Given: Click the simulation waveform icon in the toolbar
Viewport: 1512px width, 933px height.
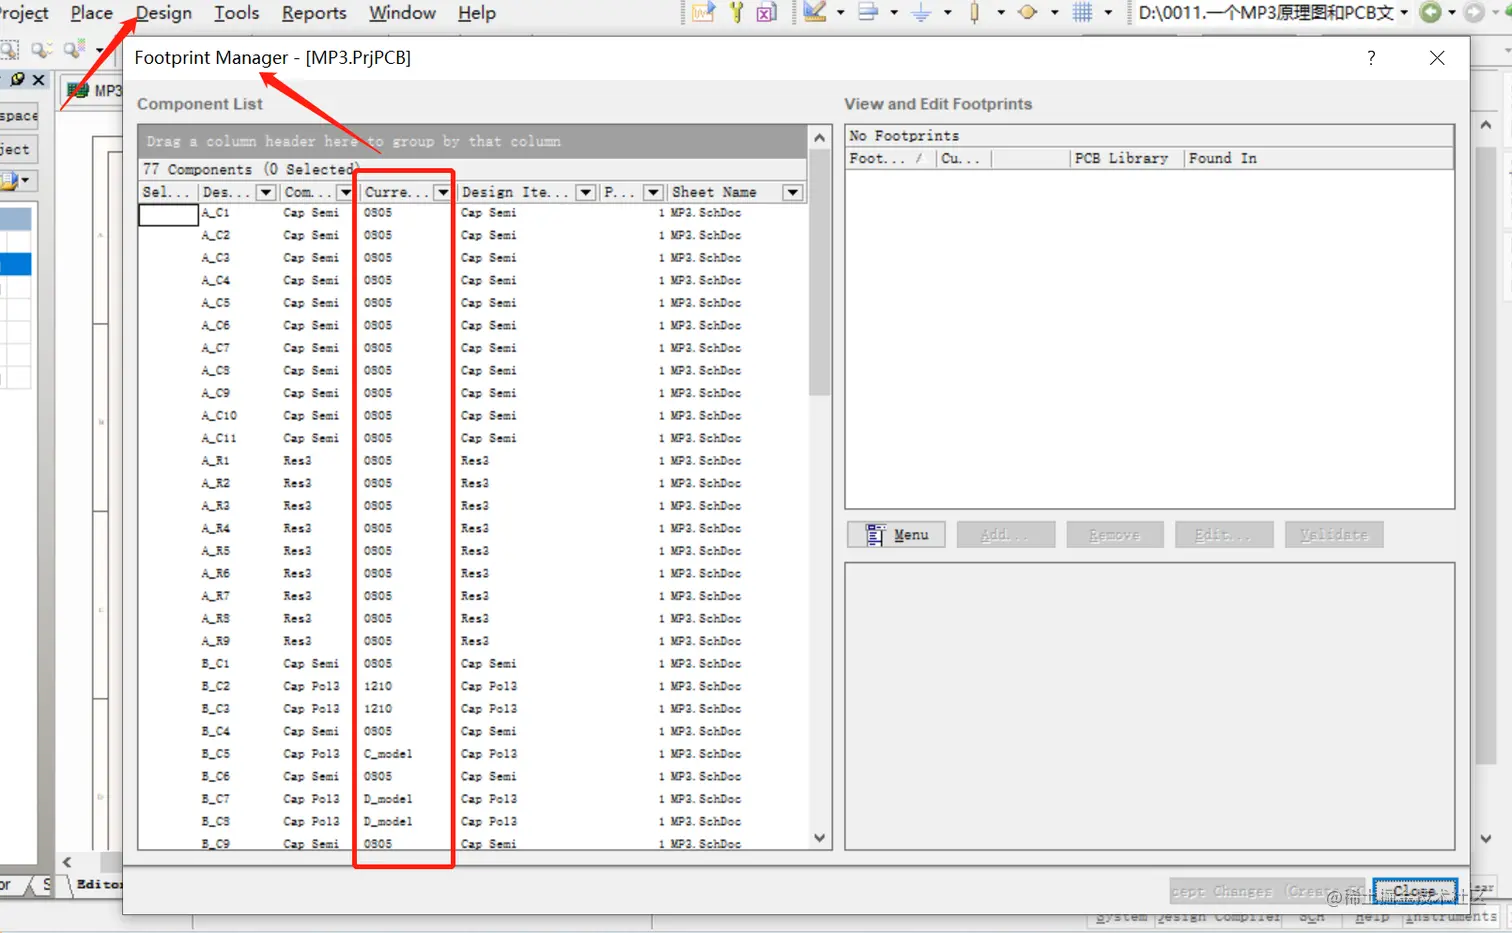Looking at the screenshot, I should tap(704, 12).
